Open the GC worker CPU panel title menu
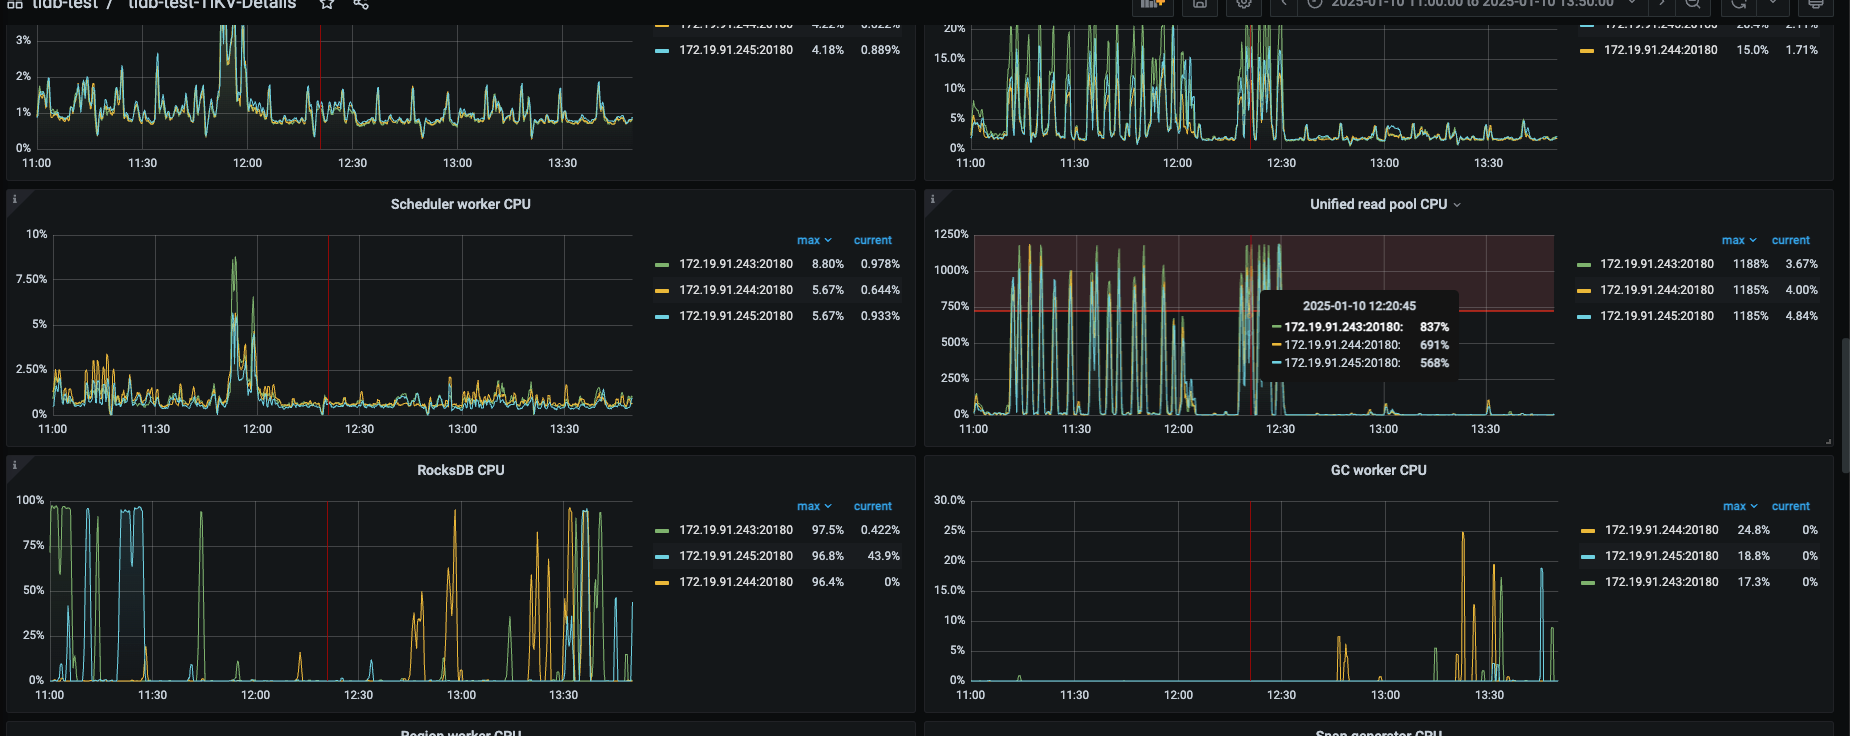The width and height of the screenshot is (1850, 736). pyautogui.click(x=1378, y=470)
